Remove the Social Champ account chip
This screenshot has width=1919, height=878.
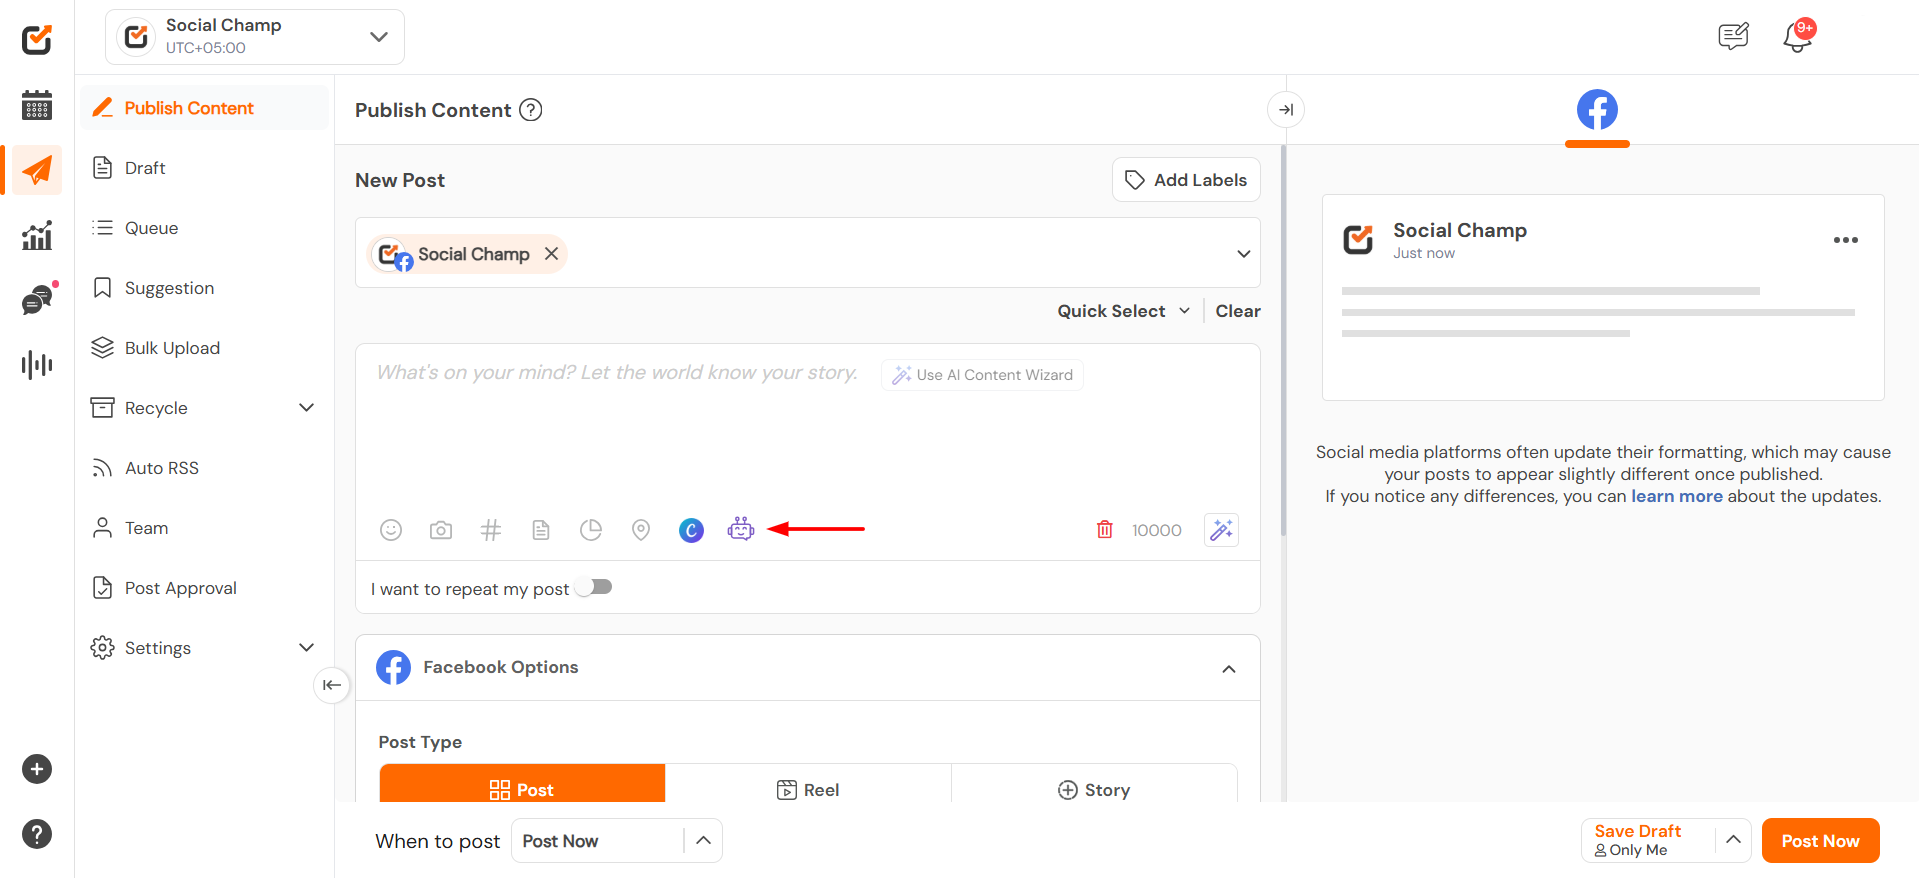click(551, 254)
